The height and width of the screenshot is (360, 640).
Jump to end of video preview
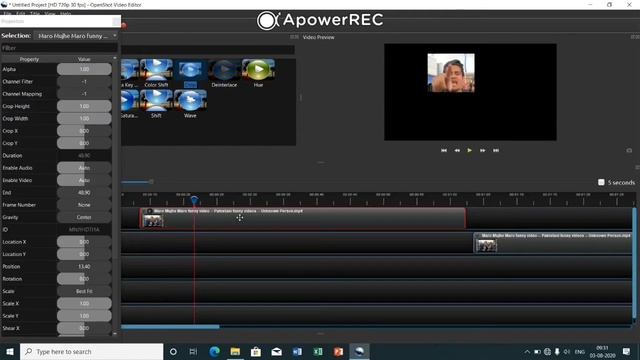pos(496,150)
